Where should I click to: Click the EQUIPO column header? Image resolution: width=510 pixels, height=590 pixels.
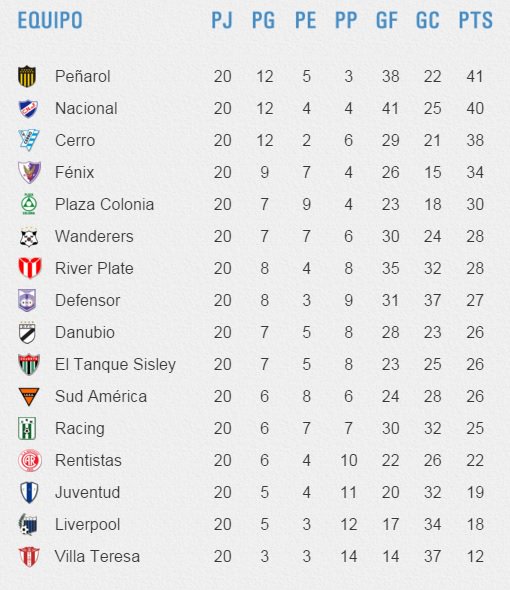(x=50, y=20)
